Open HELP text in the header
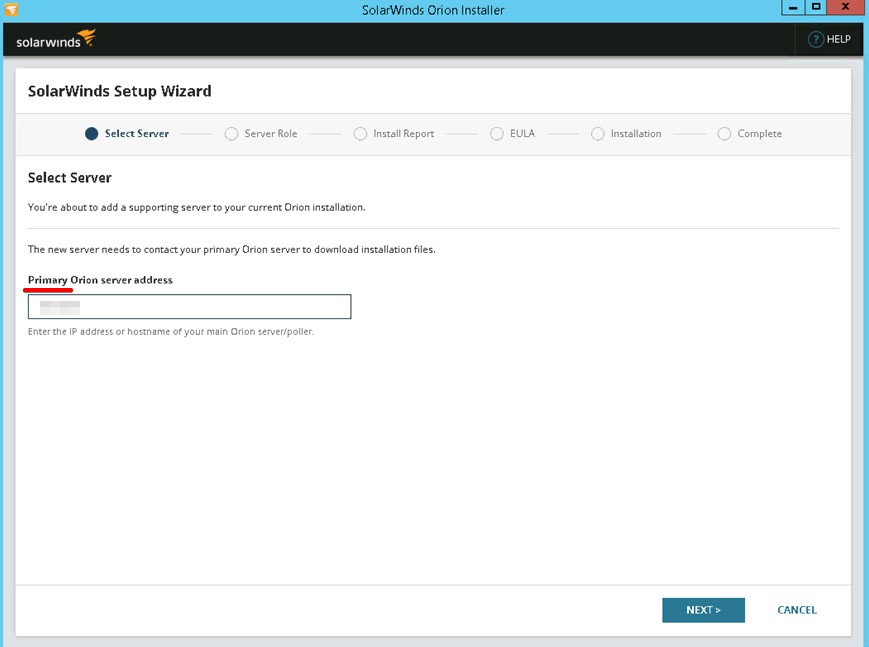 click(838, 39)
